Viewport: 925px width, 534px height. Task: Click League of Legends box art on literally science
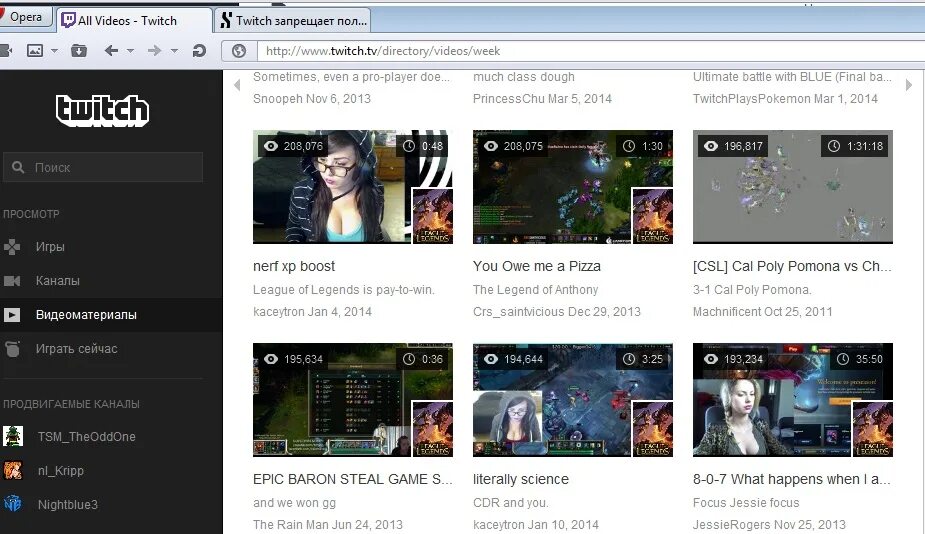coord(652,429)
